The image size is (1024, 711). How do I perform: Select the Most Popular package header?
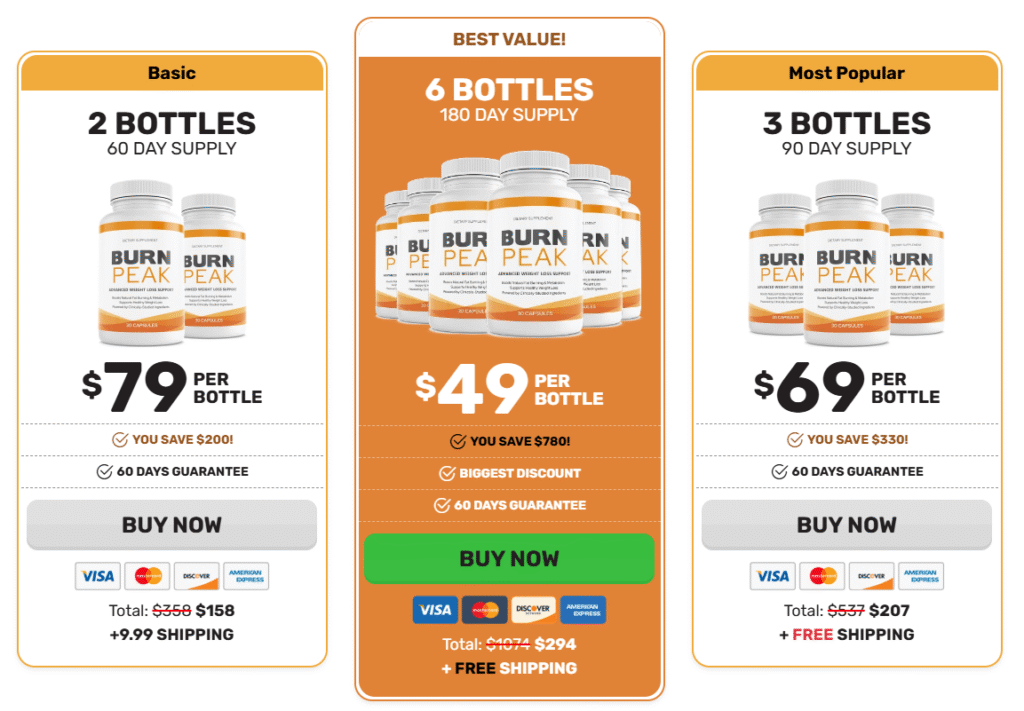(x=846, y=73)
